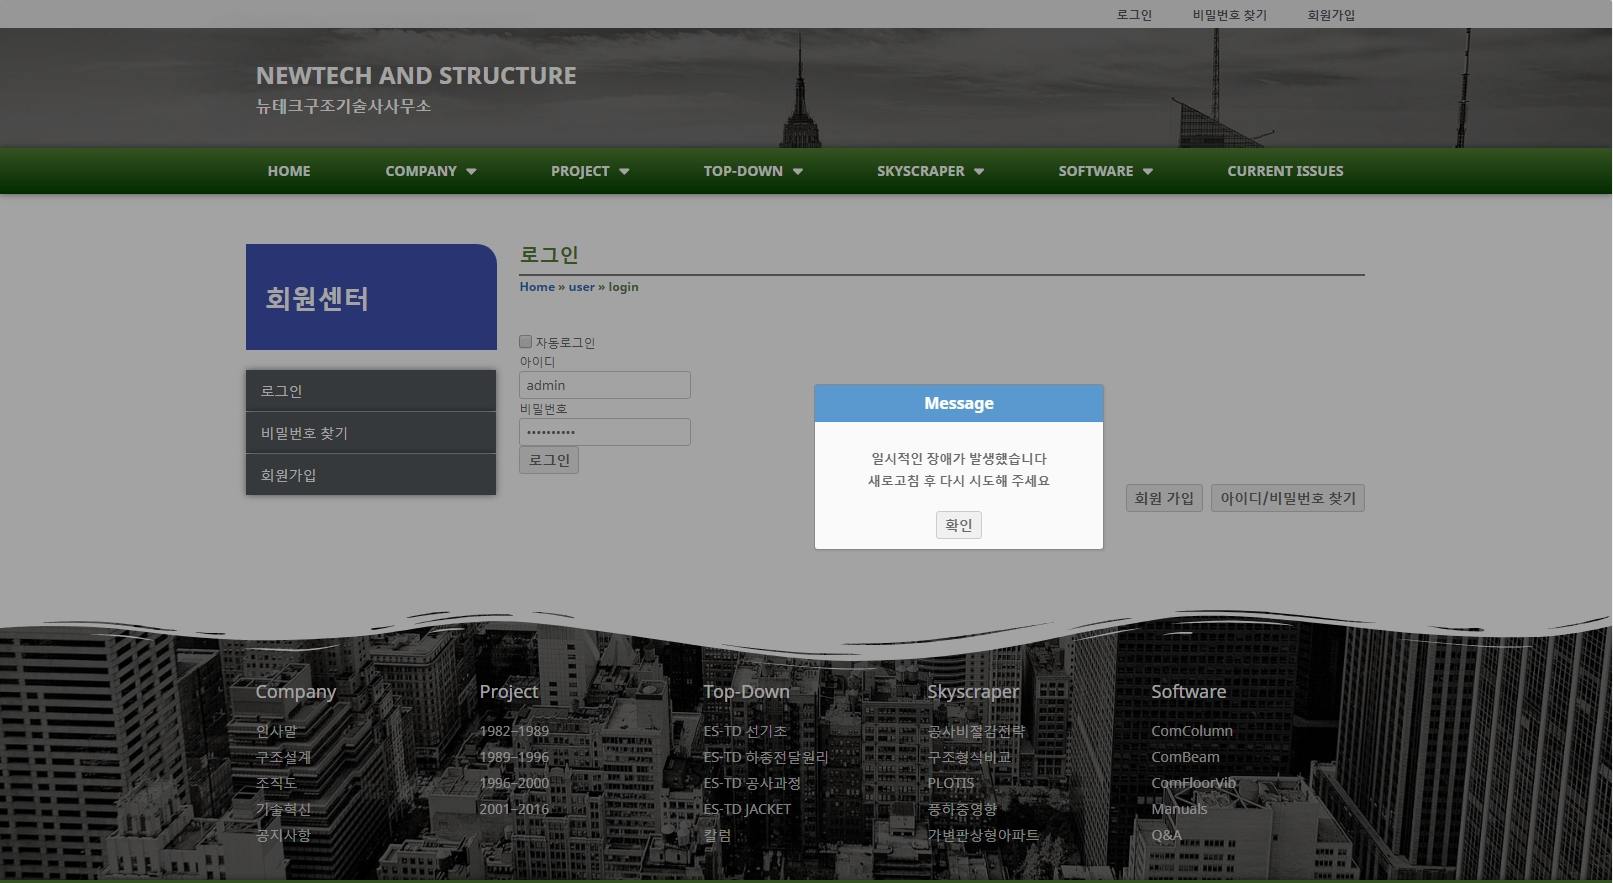Viewport: 1613px width, 883px height.
Task: Open ComColumn footer software link
Action: (1192, 731)
